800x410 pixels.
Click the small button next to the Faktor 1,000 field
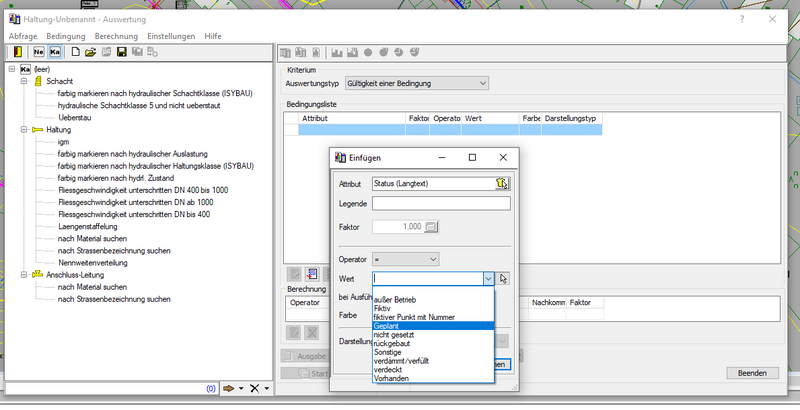[x=431, y=226]
